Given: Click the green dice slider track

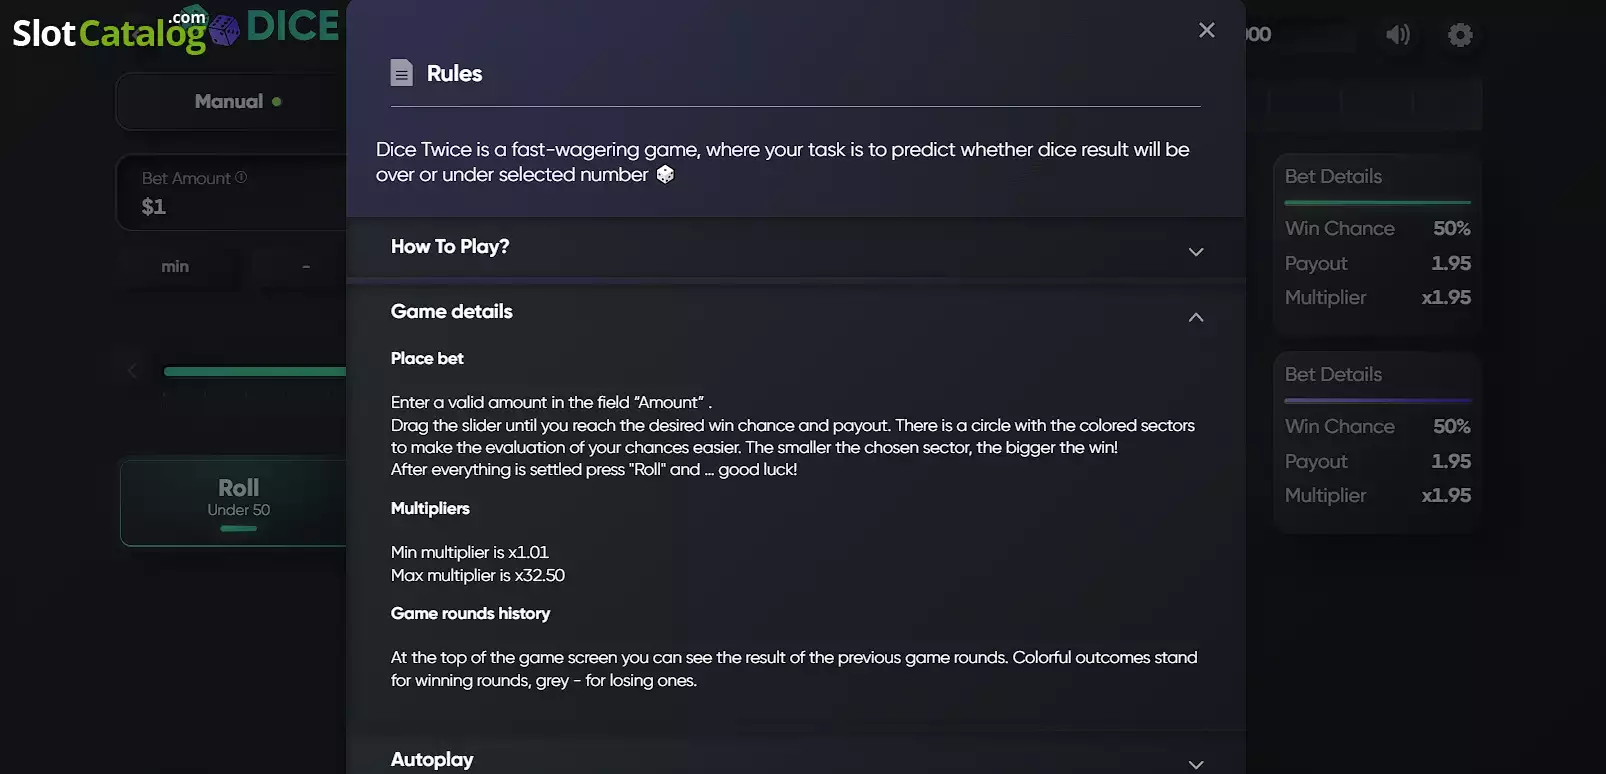Looking at the screenshot, I should coord(255,371).
